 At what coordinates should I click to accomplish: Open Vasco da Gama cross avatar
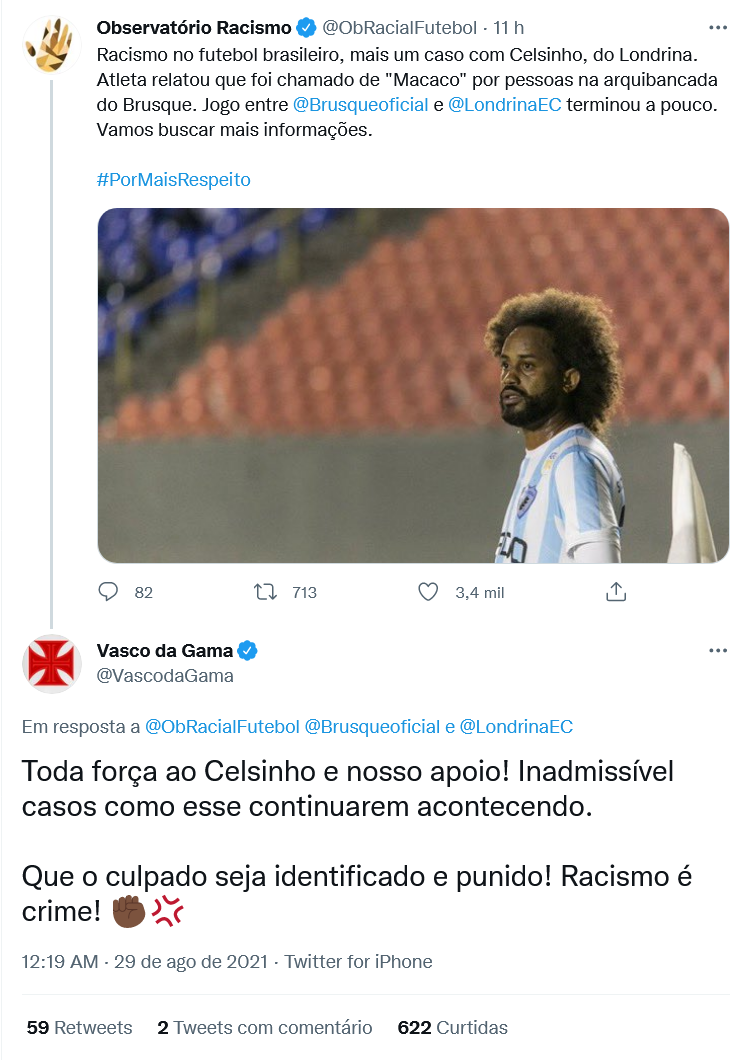pyautogui.click(x=51, y=664)
